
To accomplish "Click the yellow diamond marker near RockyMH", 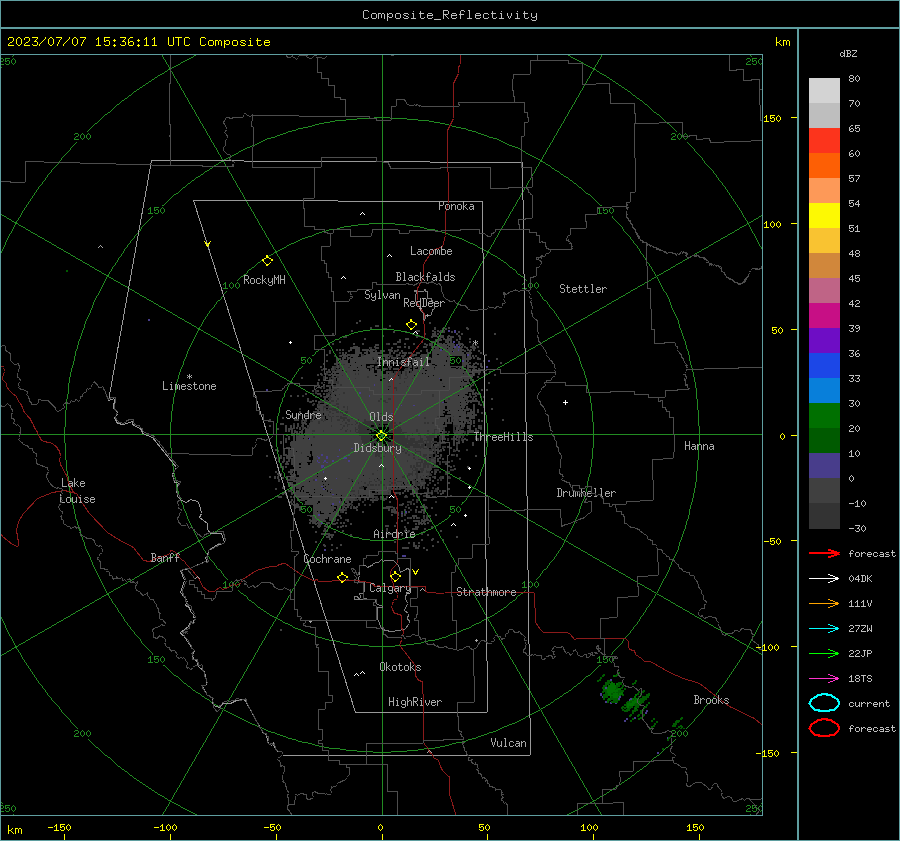I will [x=267, y=261].
